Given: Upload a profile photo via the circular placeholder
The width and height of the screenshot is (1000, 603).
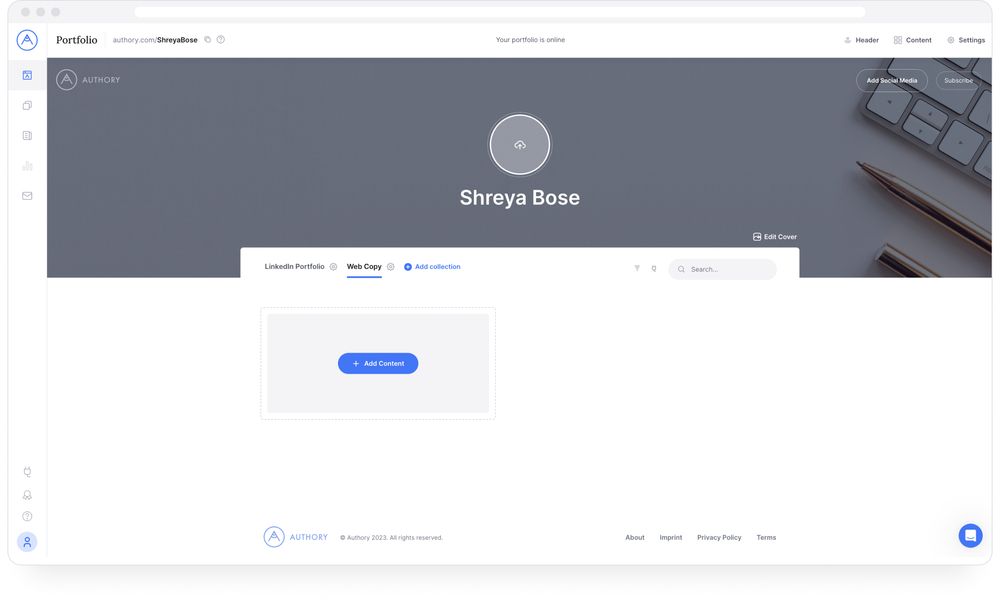Looking at the screenshot, I should (x=519, y=144).
